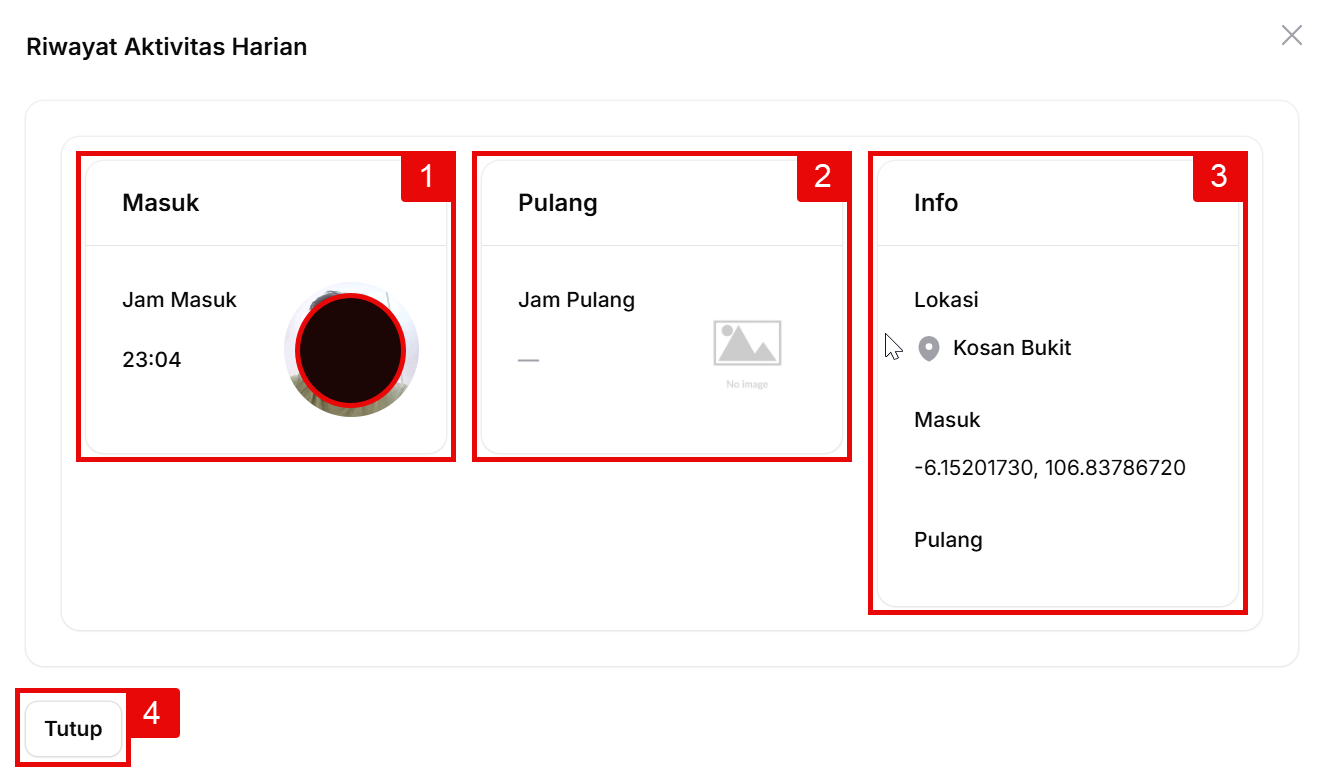Image resolution: width=1325 pixels, height=776 pixels.
Task: Click the red badge numbered 3
Action: pyautogui.click(x=1218, y=177)
